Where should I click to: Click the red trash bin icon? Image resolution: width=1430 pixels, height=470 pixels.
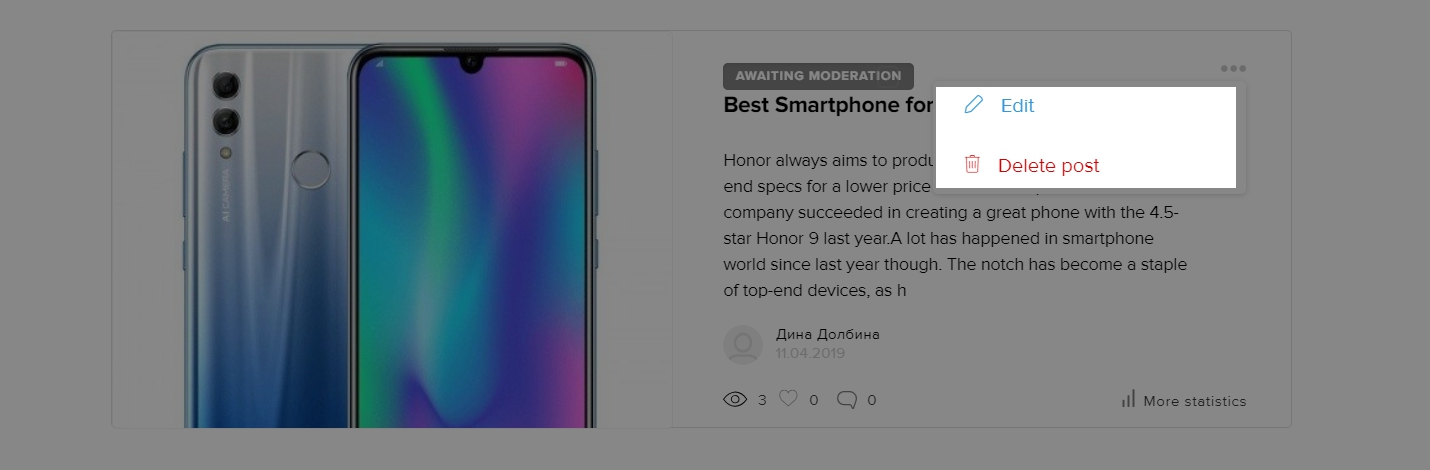tap(972, 165)
